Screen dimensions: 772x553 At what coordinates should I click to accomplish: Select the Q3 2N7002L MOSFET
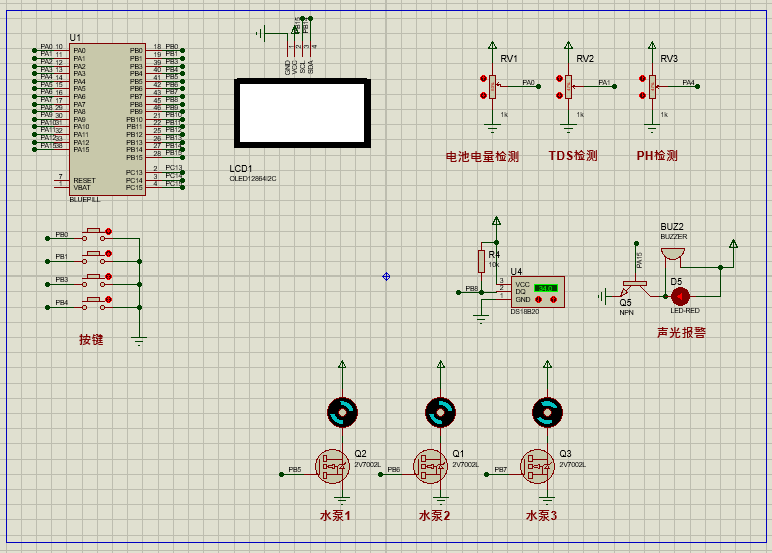point(537,466)
